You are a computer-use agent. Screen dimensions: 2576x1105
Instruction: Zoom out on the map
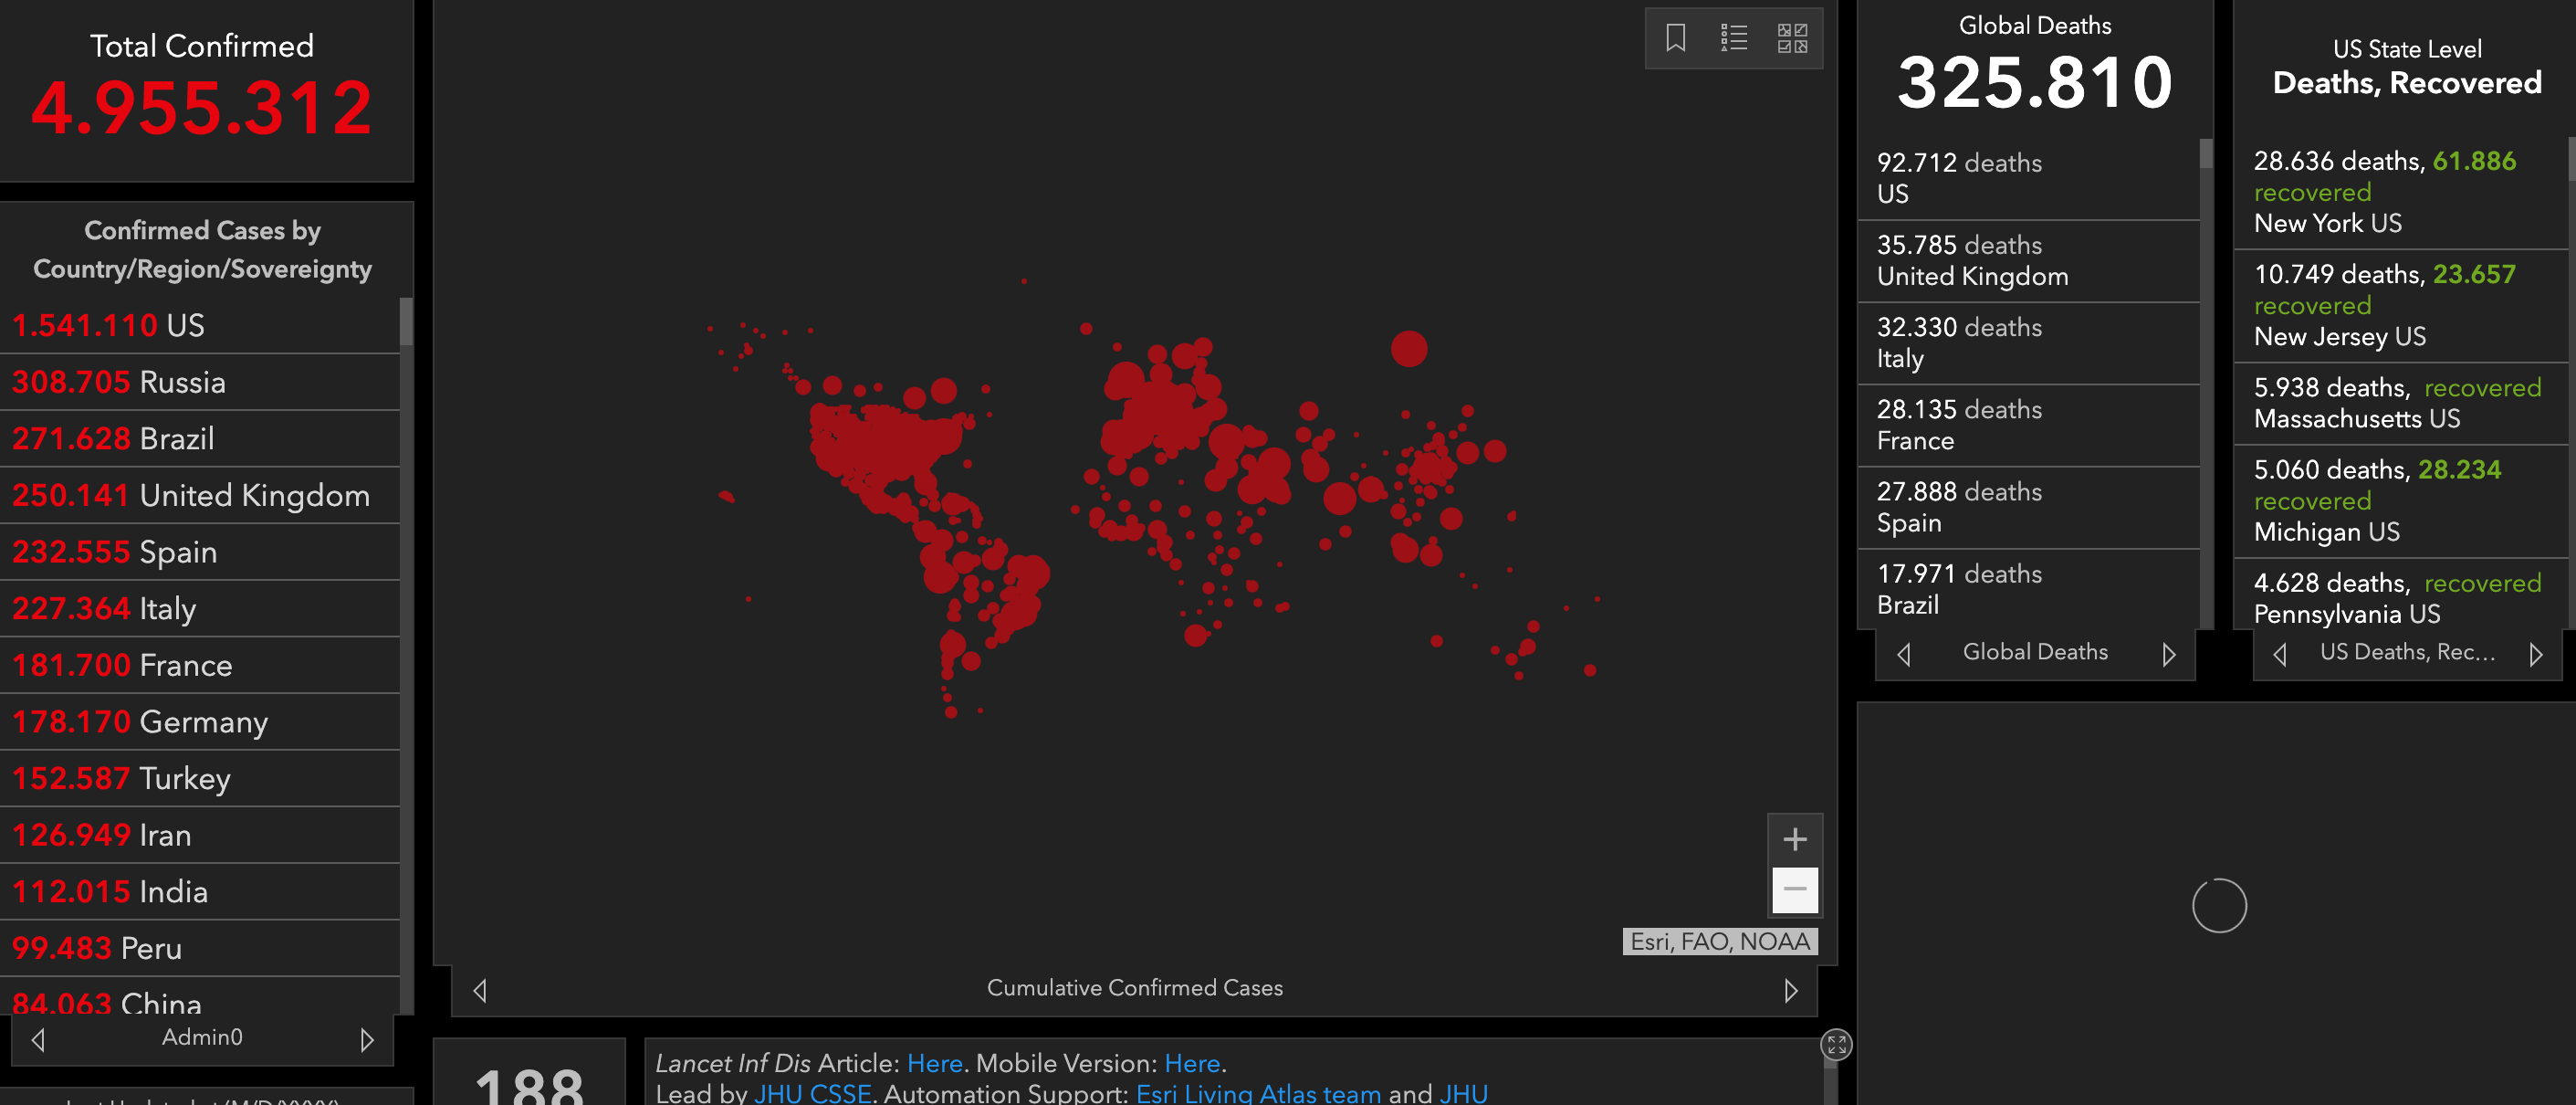pos(1794,889)
